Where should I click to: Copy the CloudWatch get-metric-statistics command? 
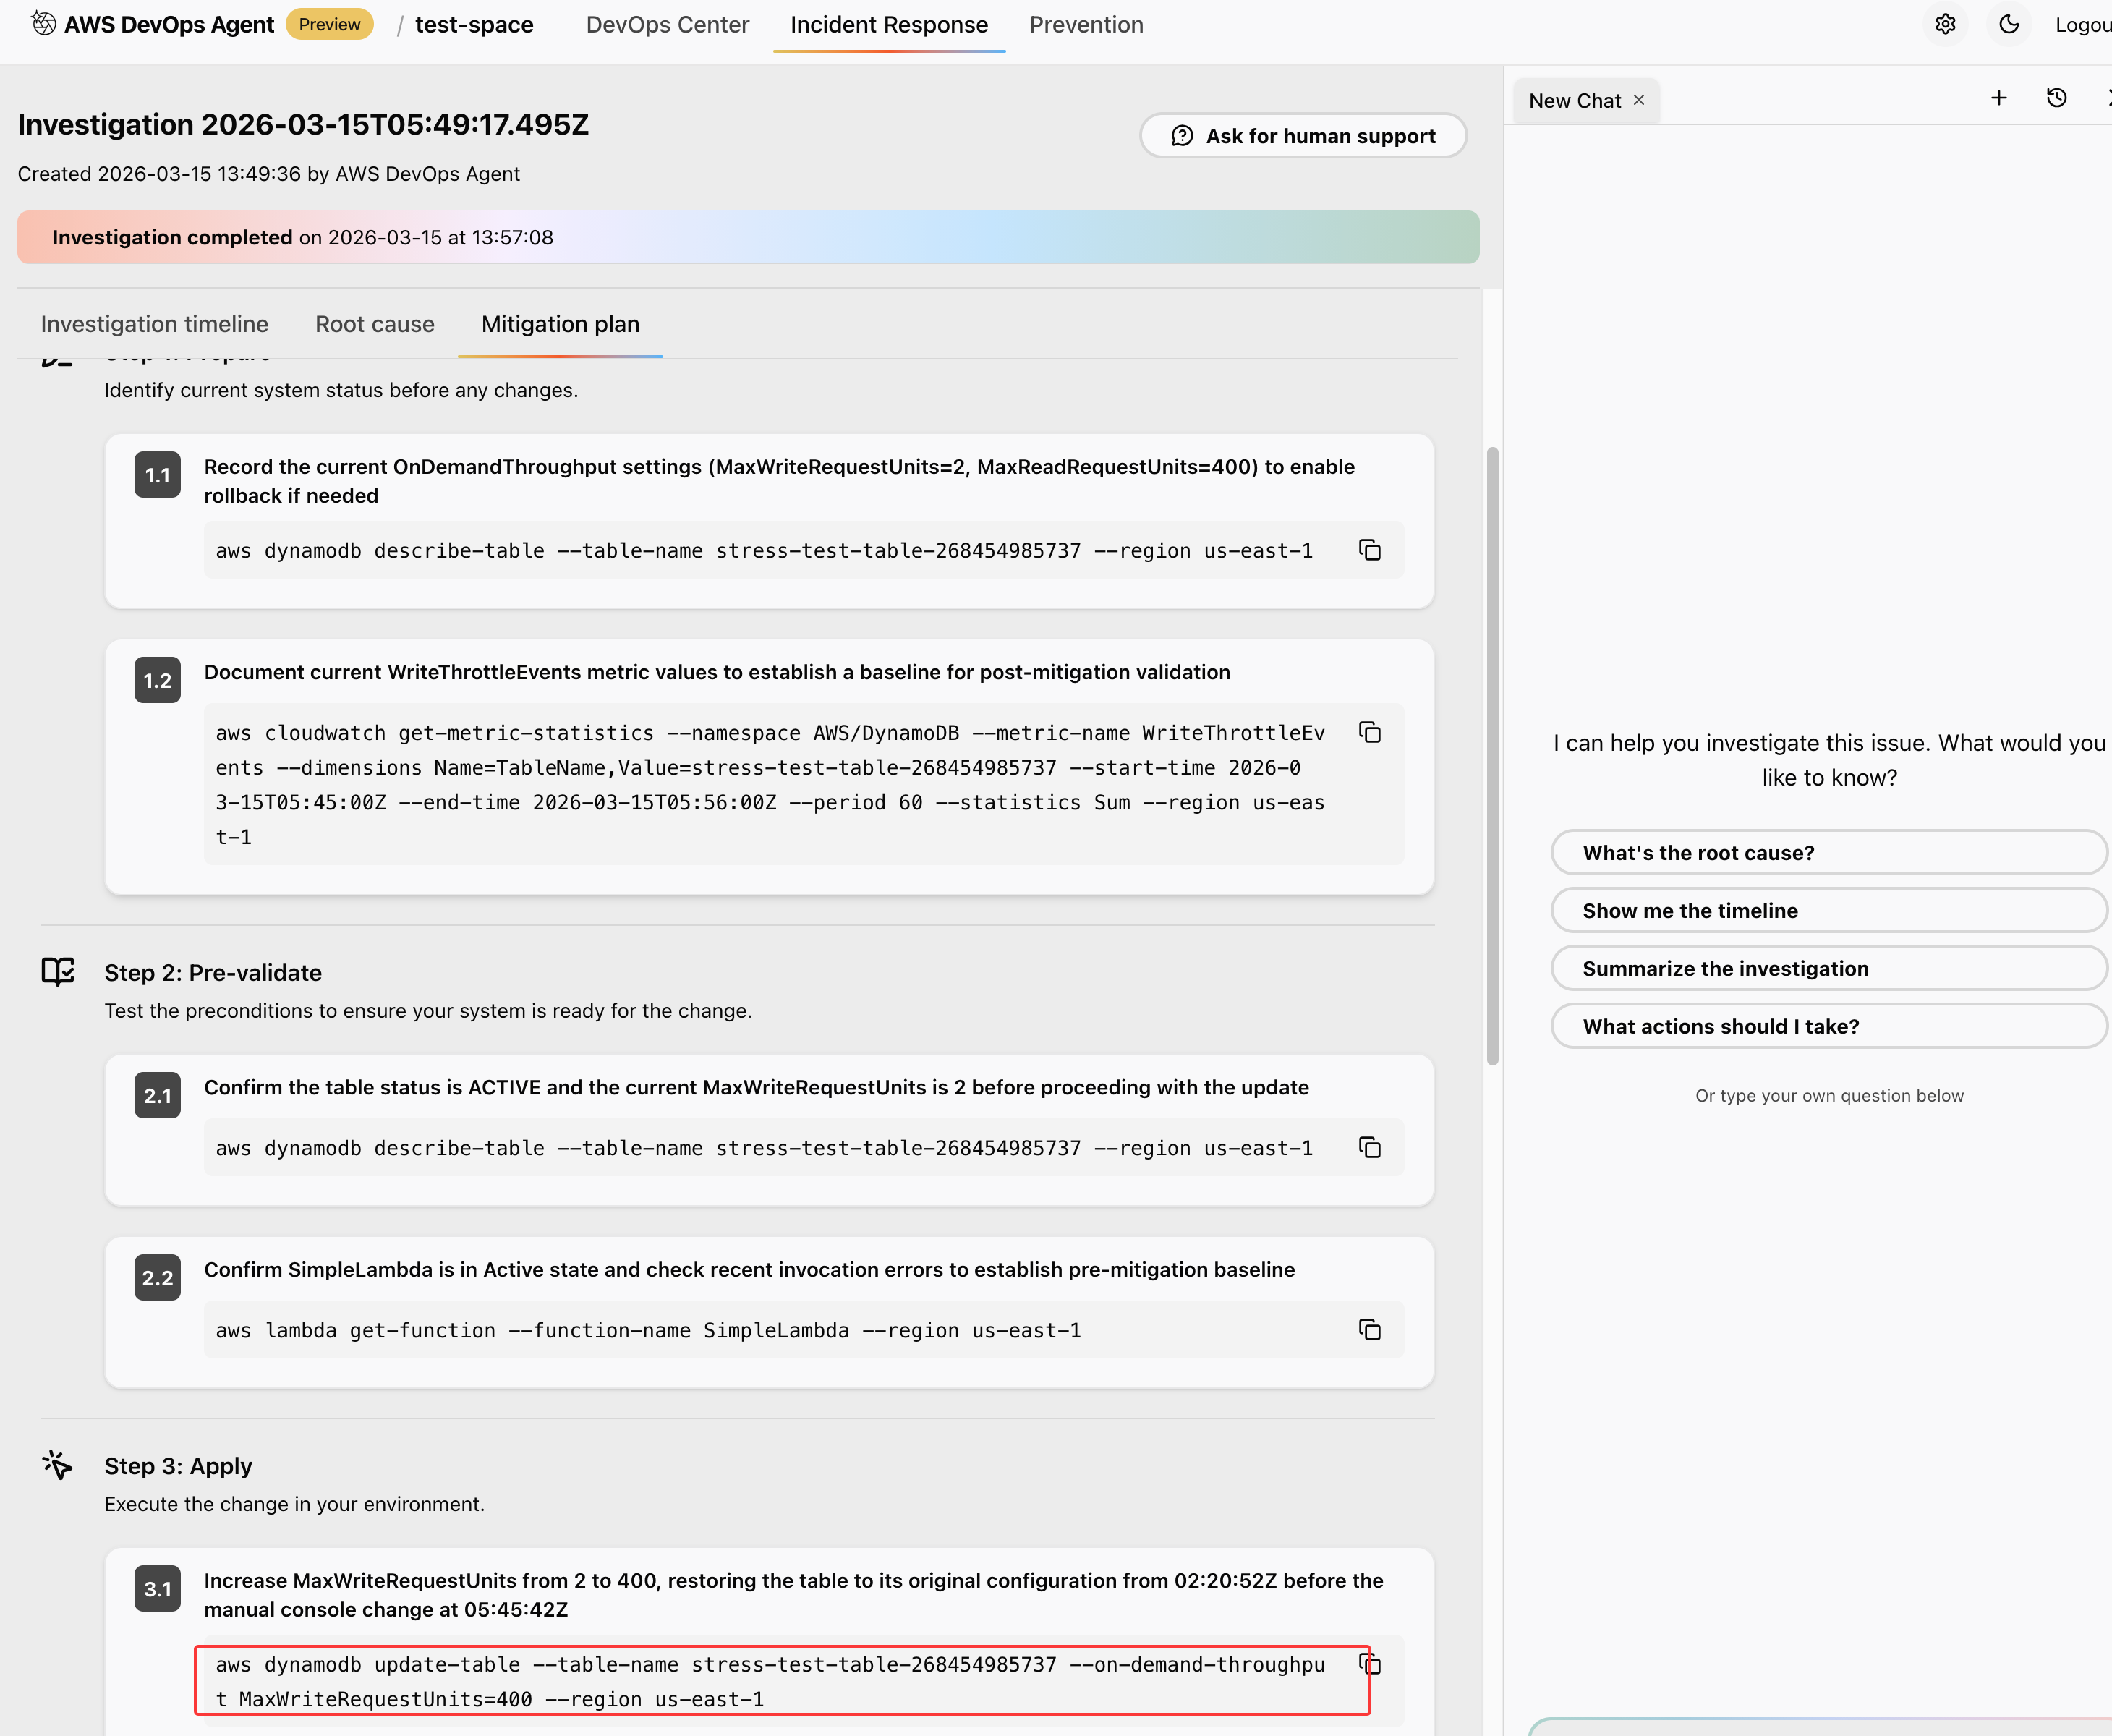[x=1369, y=733]
